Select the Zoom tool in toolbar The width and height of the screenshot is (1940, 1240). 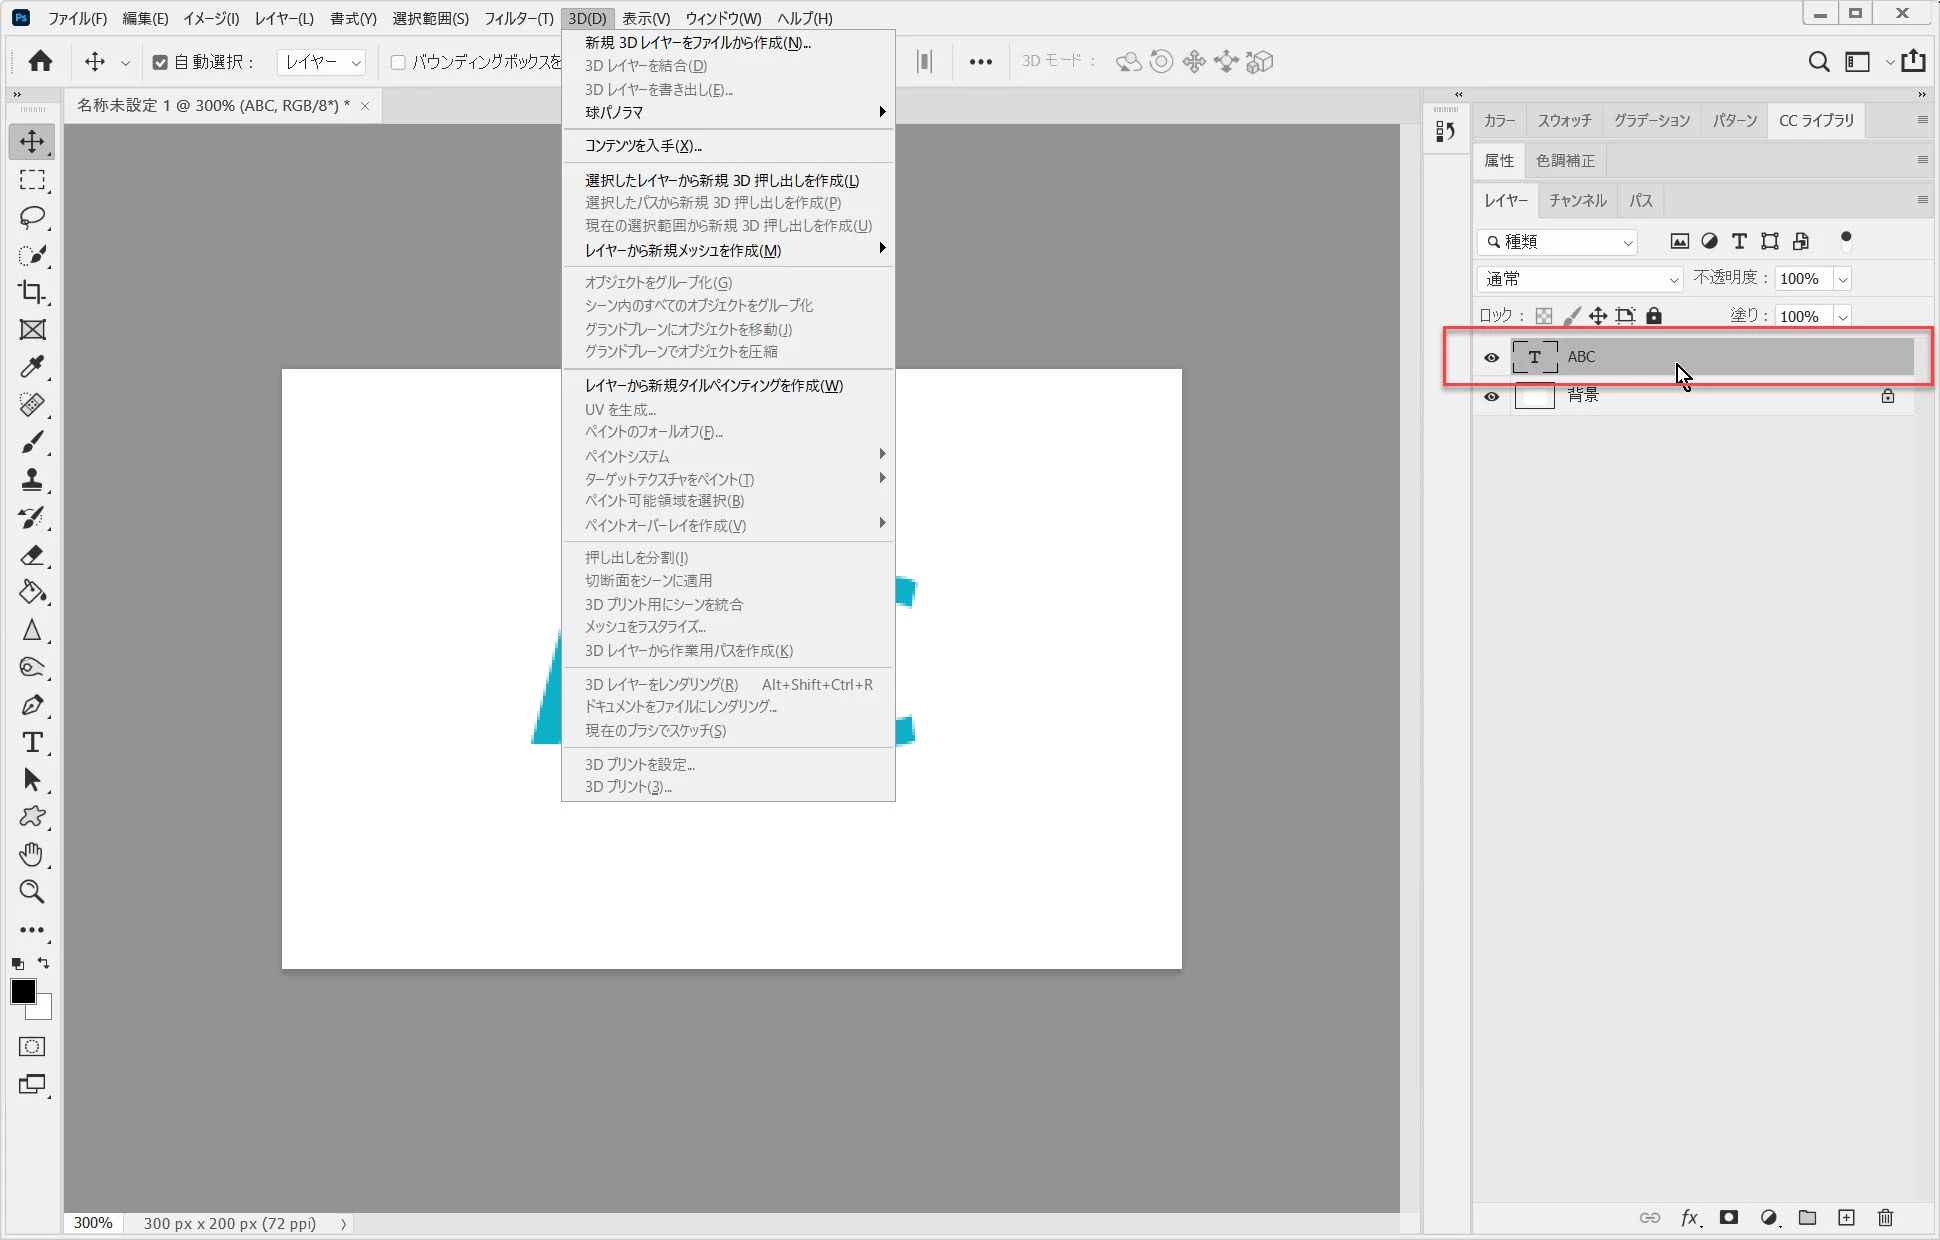pos(32,891)
